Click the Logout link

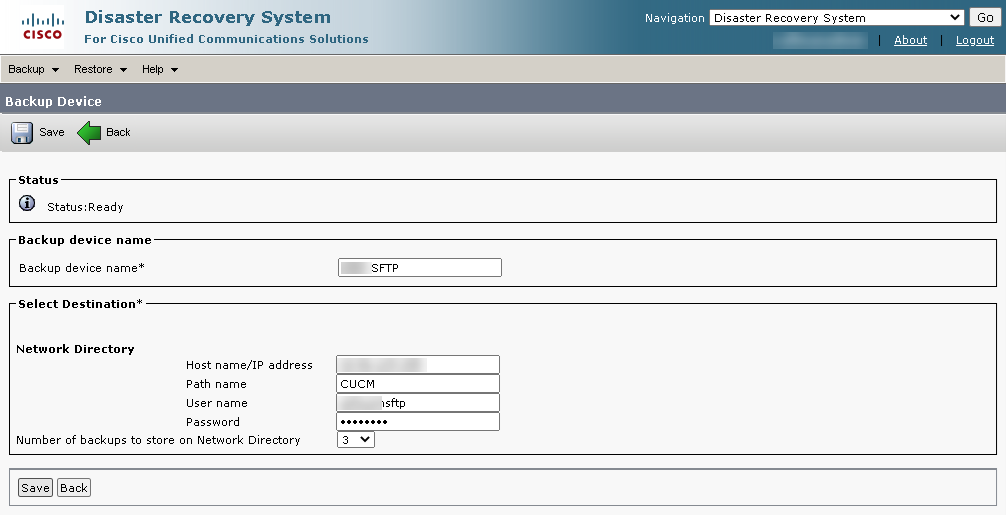(975, 40)
